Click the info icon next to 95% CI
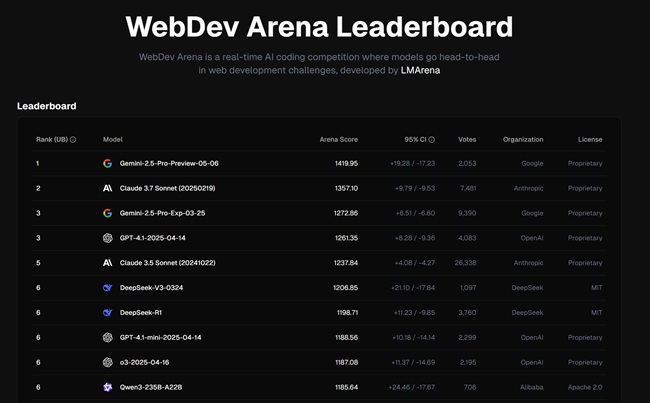Viewport: 650px width, 403px height. point(432,140)
